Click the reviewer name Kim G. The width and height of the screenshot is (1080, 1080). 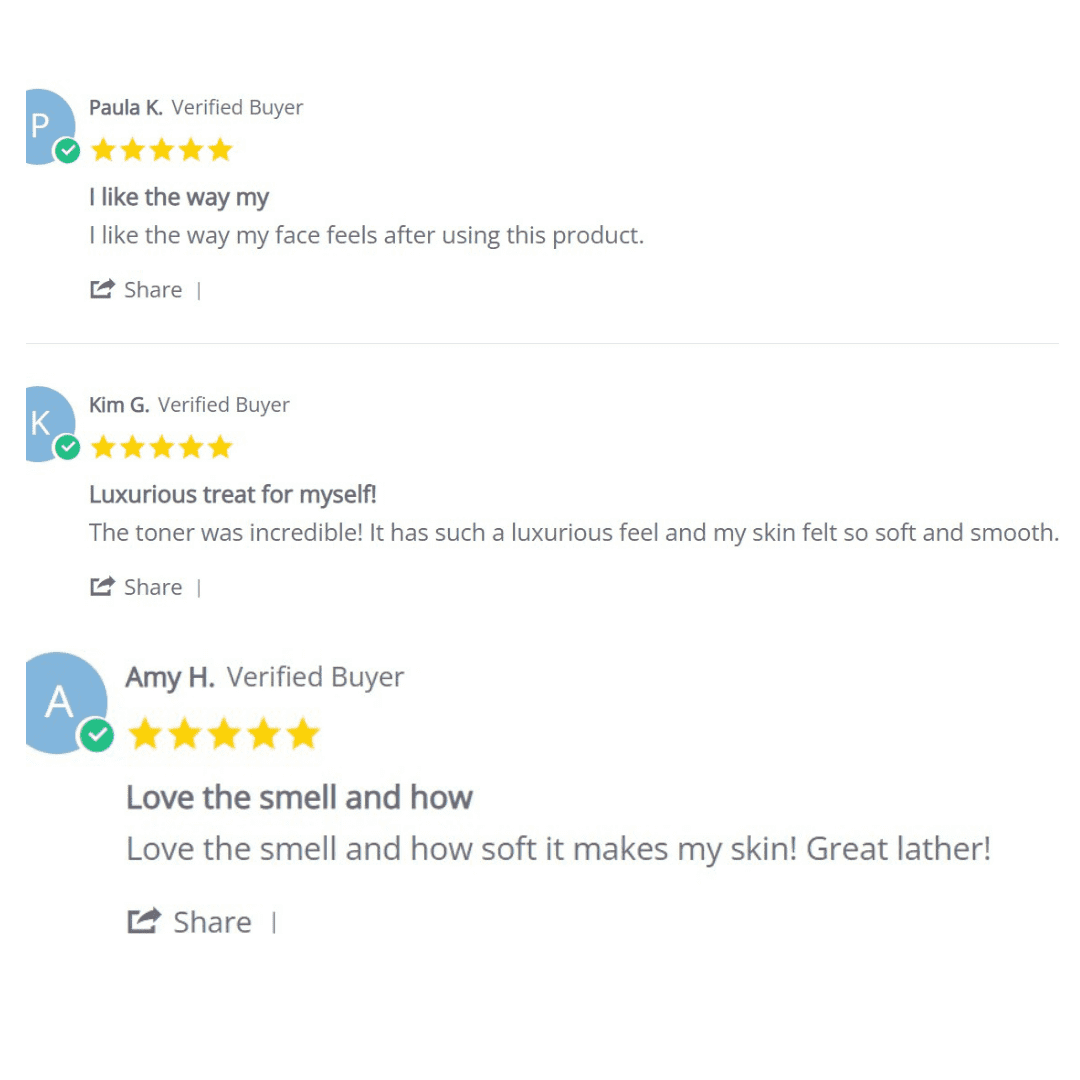[x=119, y=405]
